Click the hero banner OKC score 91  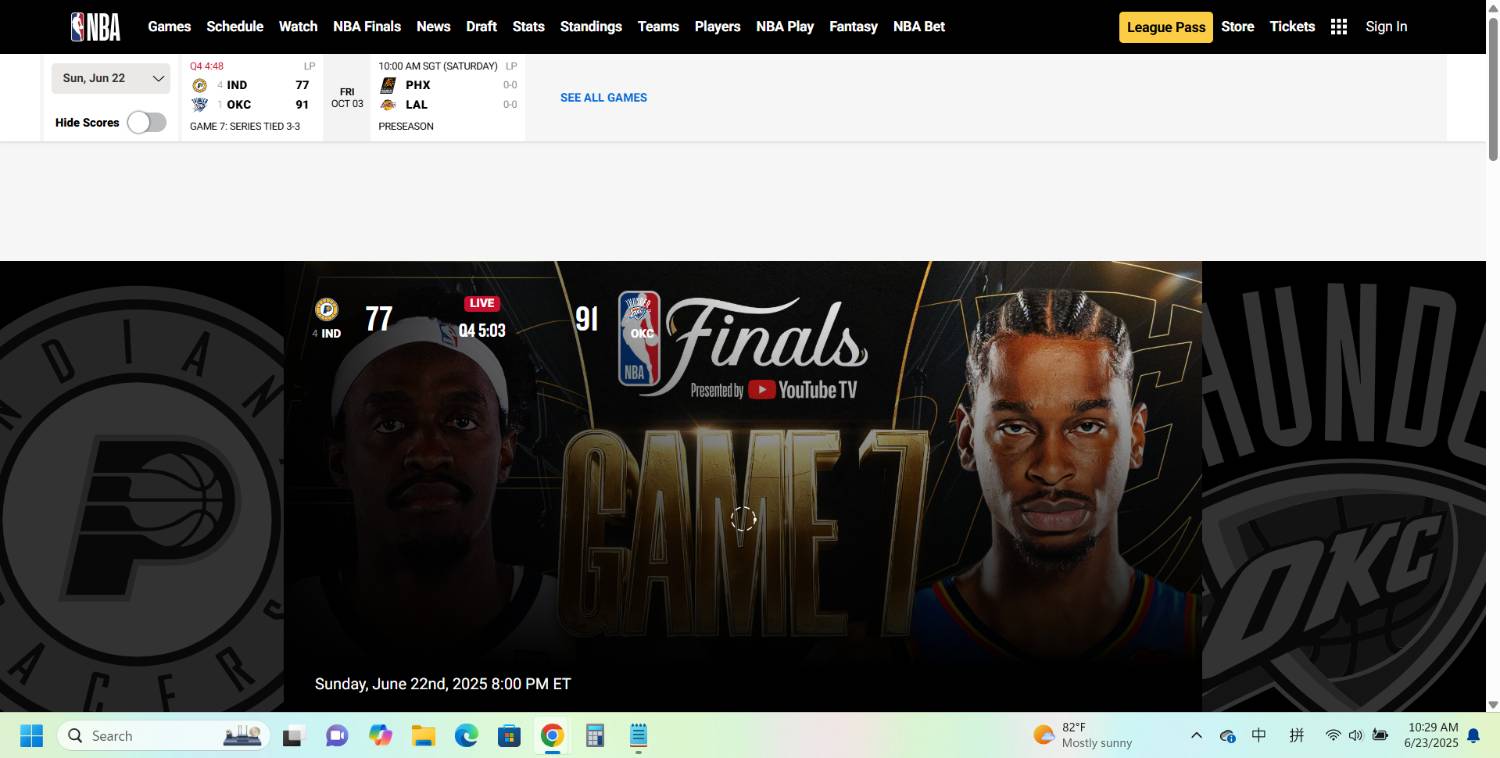click(x=587, y=319)
